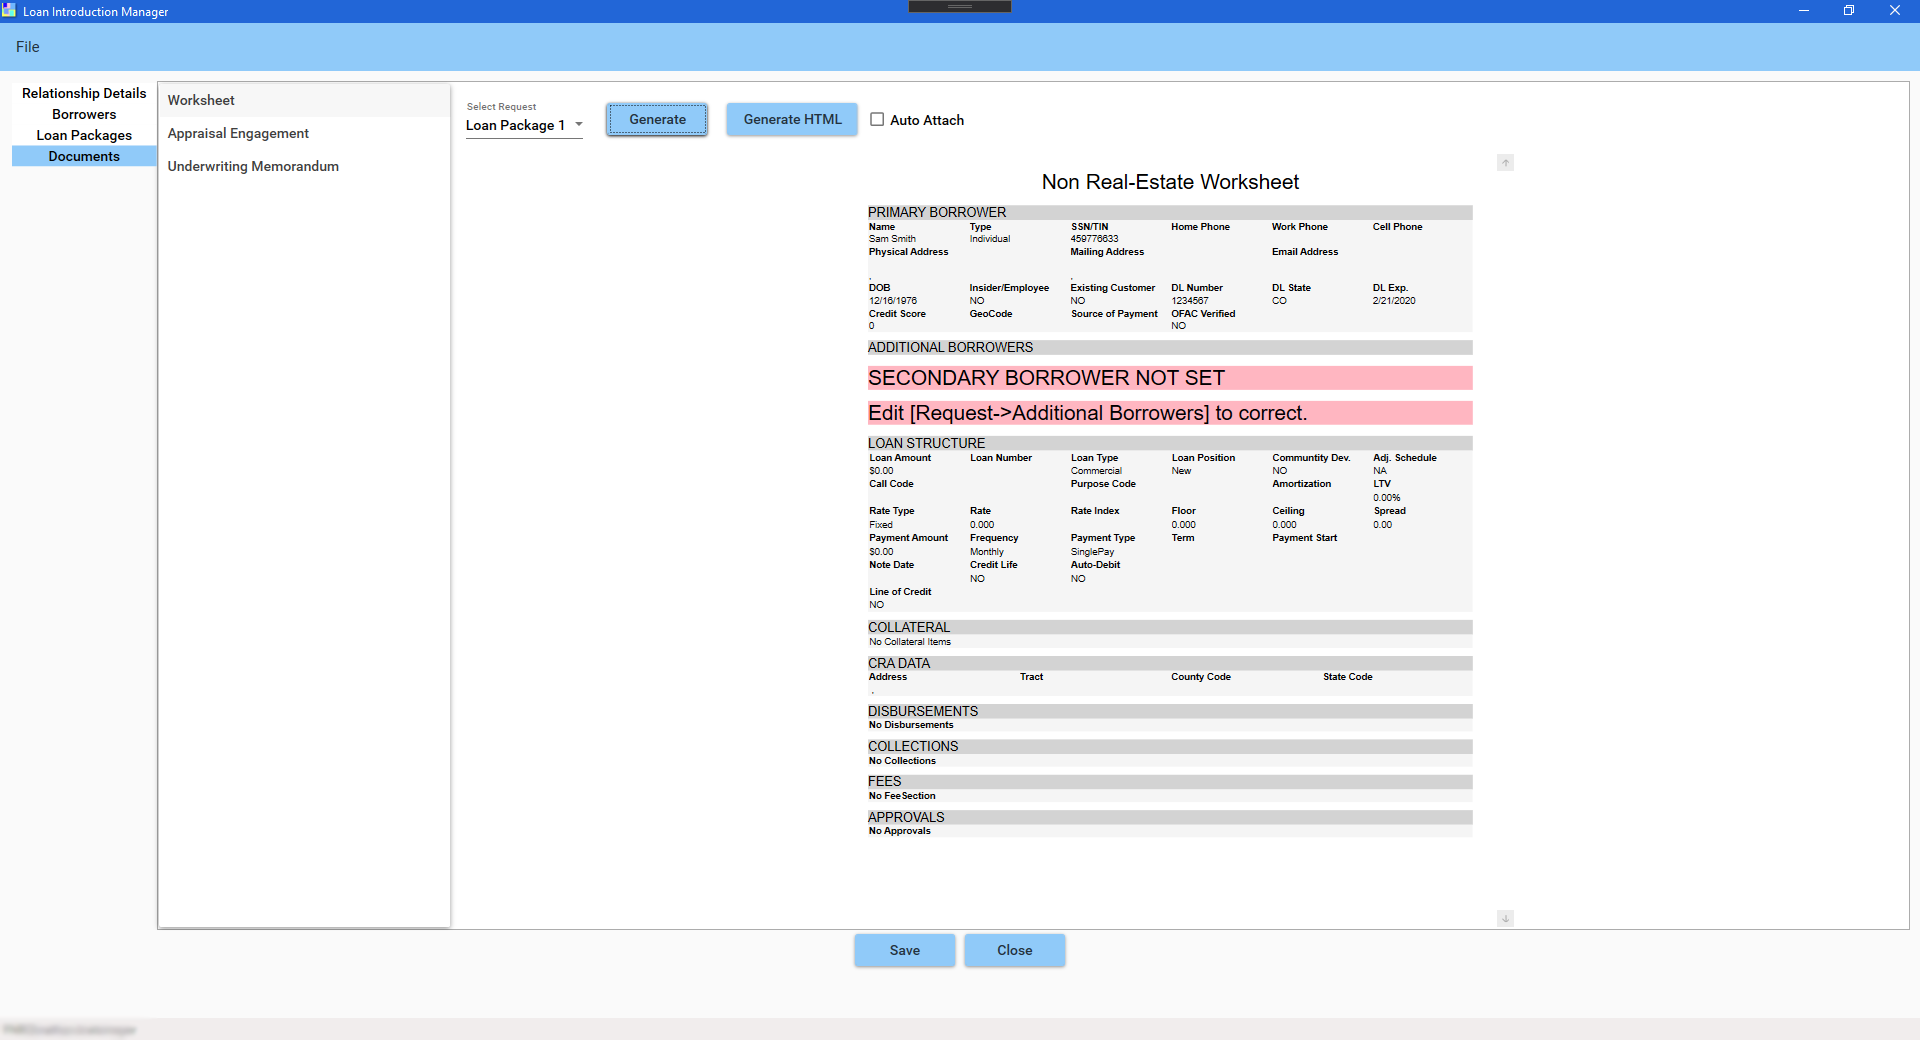The image size is (1920, 1040).
Task: Click the Rate Type value Fixed
Action: tap(881, 525)
